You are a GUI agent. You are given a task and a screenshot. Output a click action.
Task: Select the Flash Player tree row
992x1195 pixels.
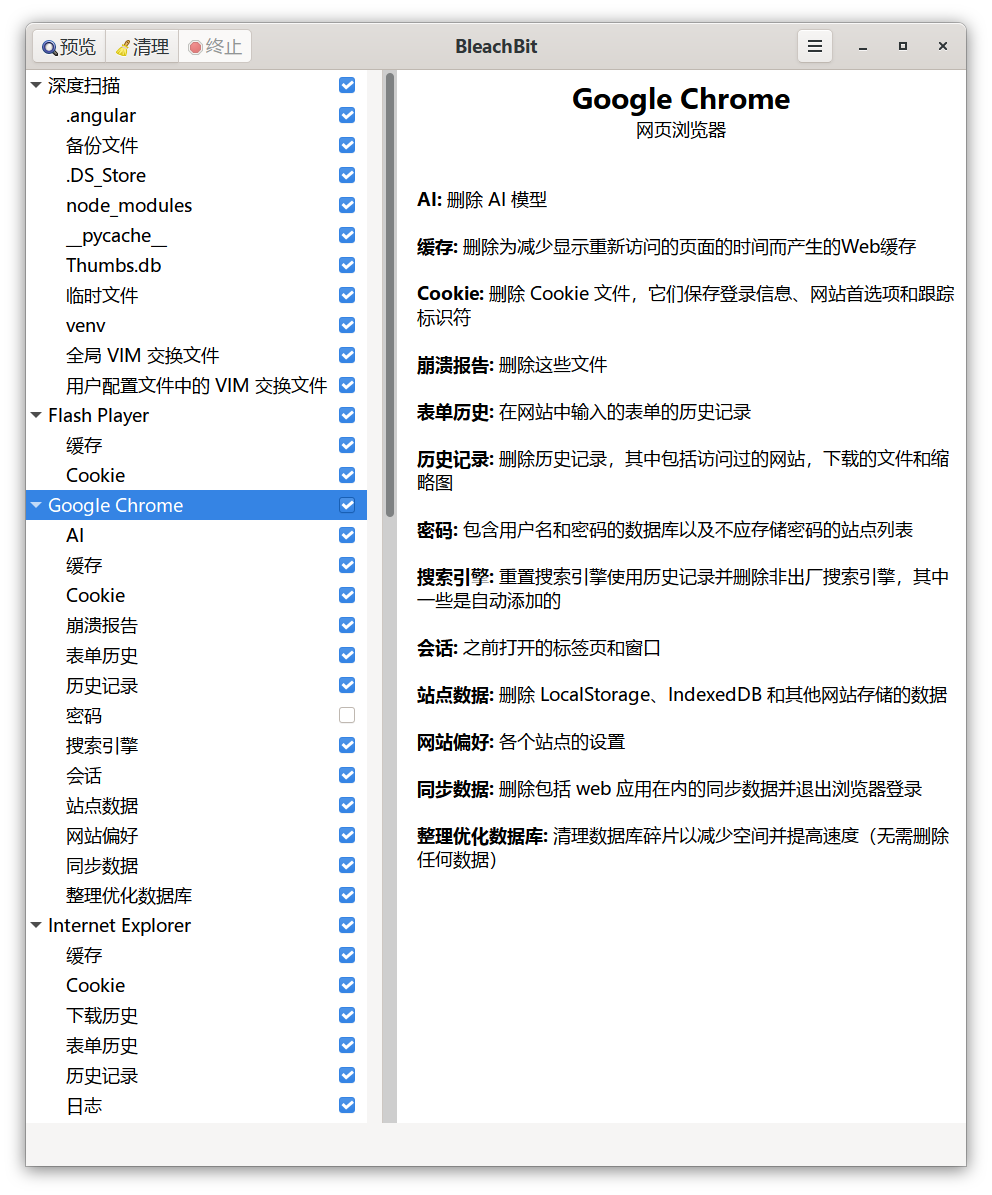pos(197,415)
